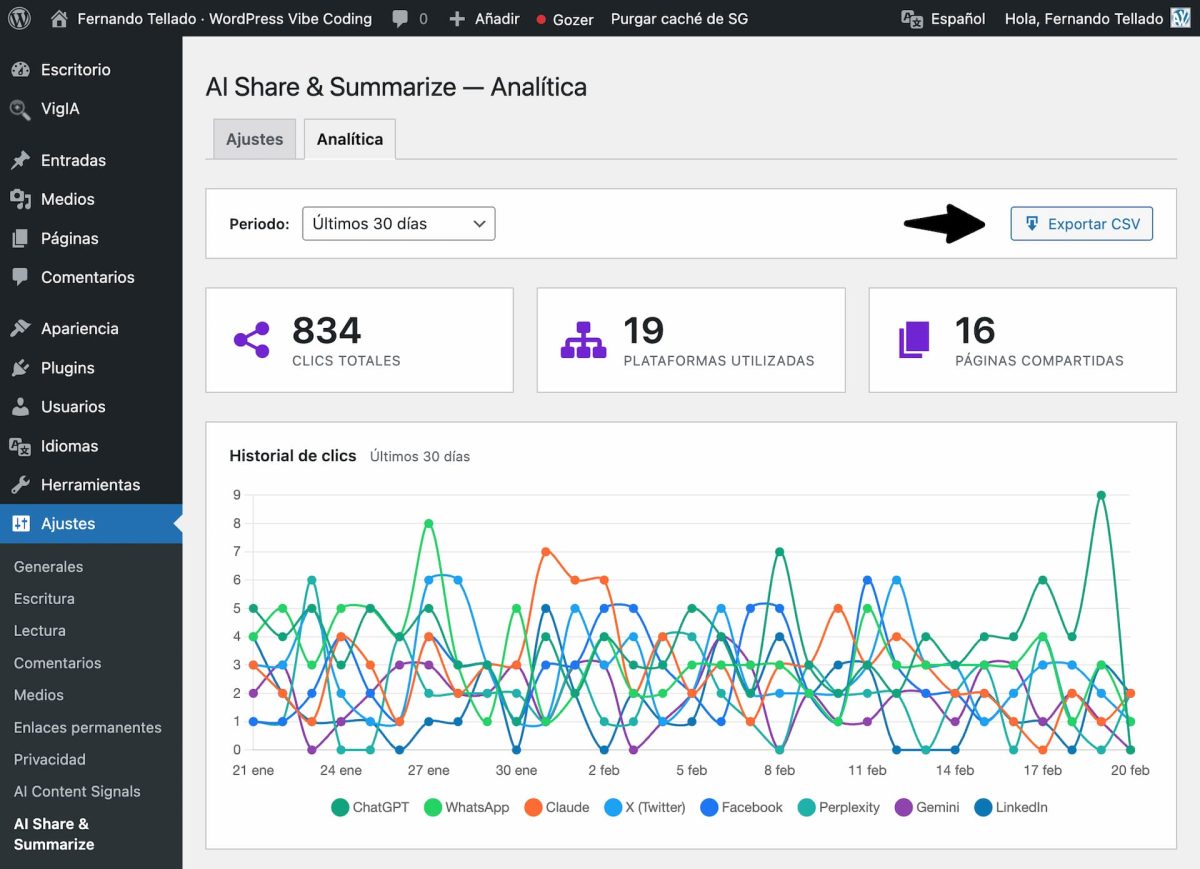Click the Ajustes sliders icon
Viewport: 1200px width, 869px height.
coord(20,524)
